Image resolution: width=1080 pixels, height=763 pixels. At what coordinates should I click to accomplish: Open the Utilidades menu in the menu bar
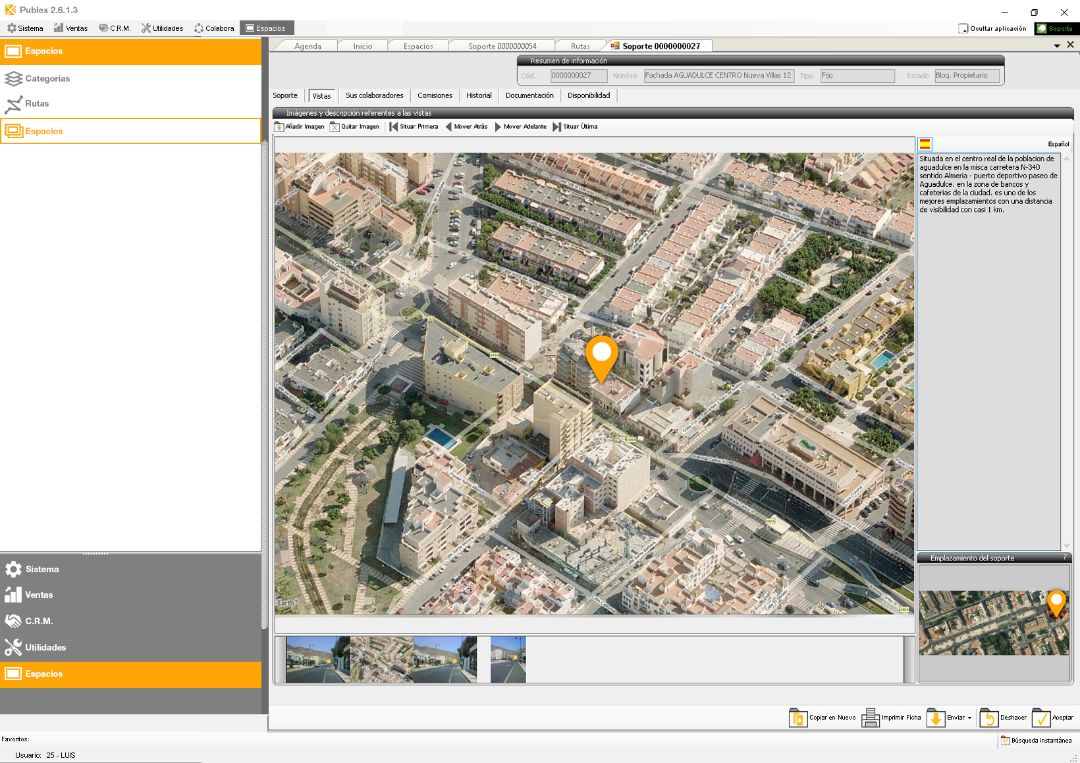pyautogui.click(x=162, y=28)
